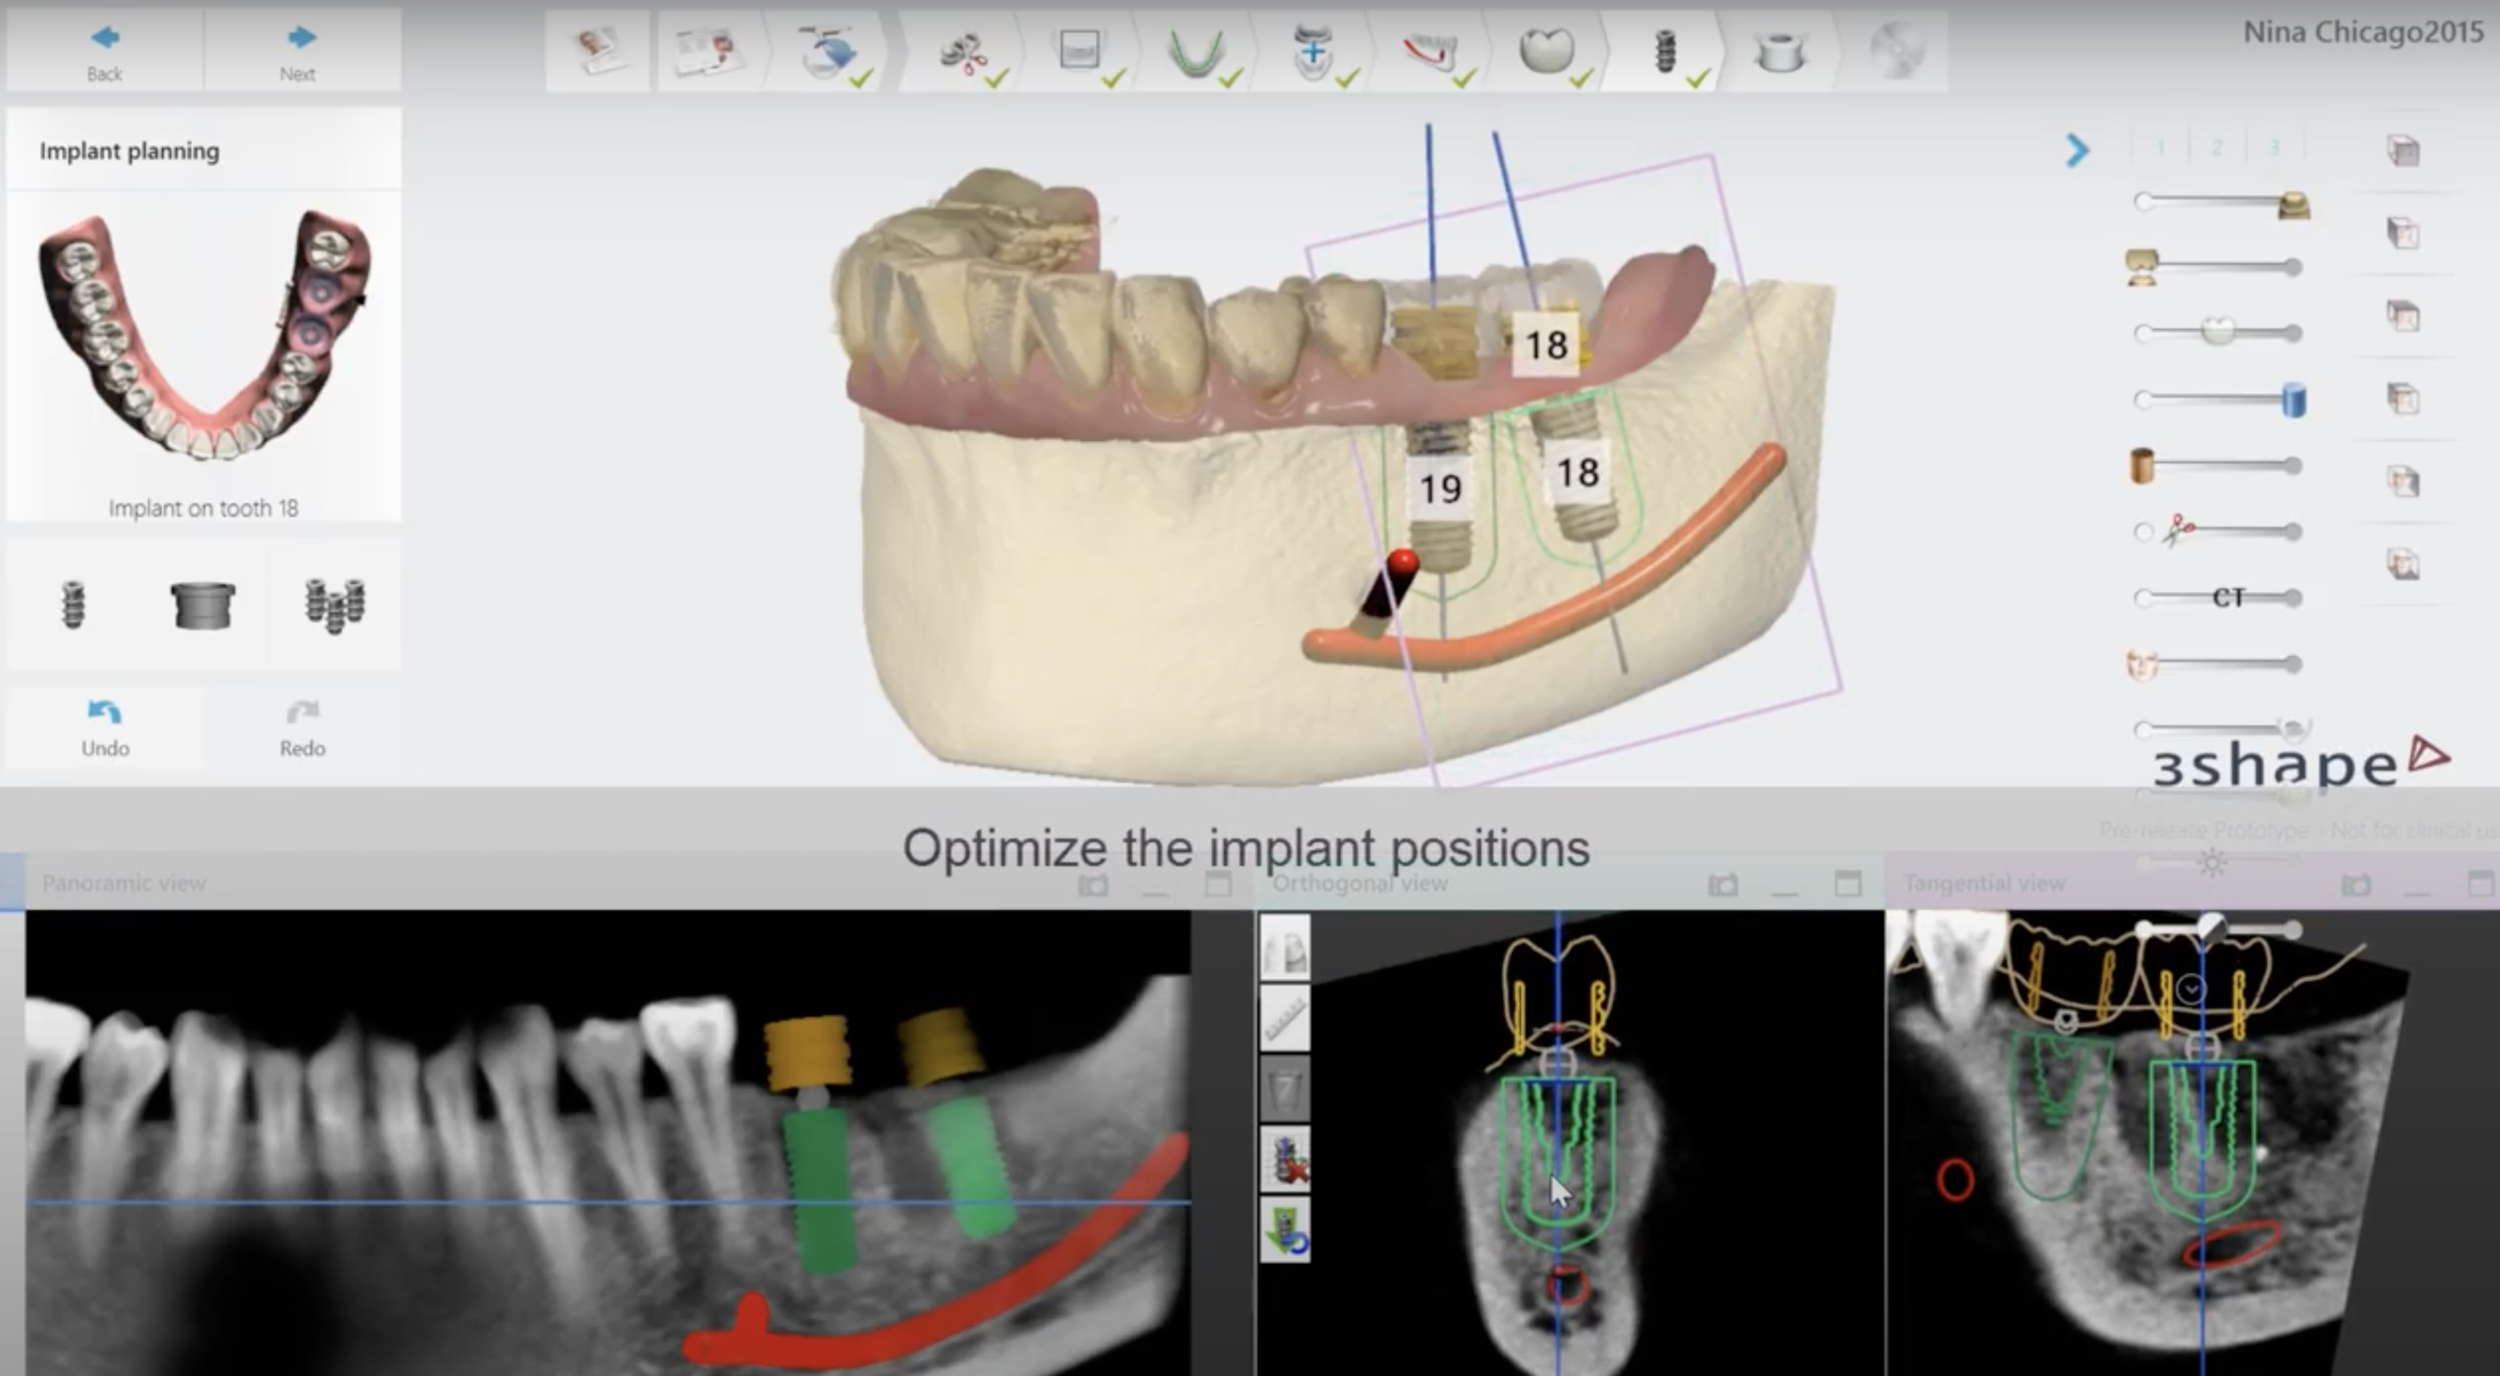Screen dimensions: 2500x1376
Task: Click the Undo button
Action: (x=105, y=727)
